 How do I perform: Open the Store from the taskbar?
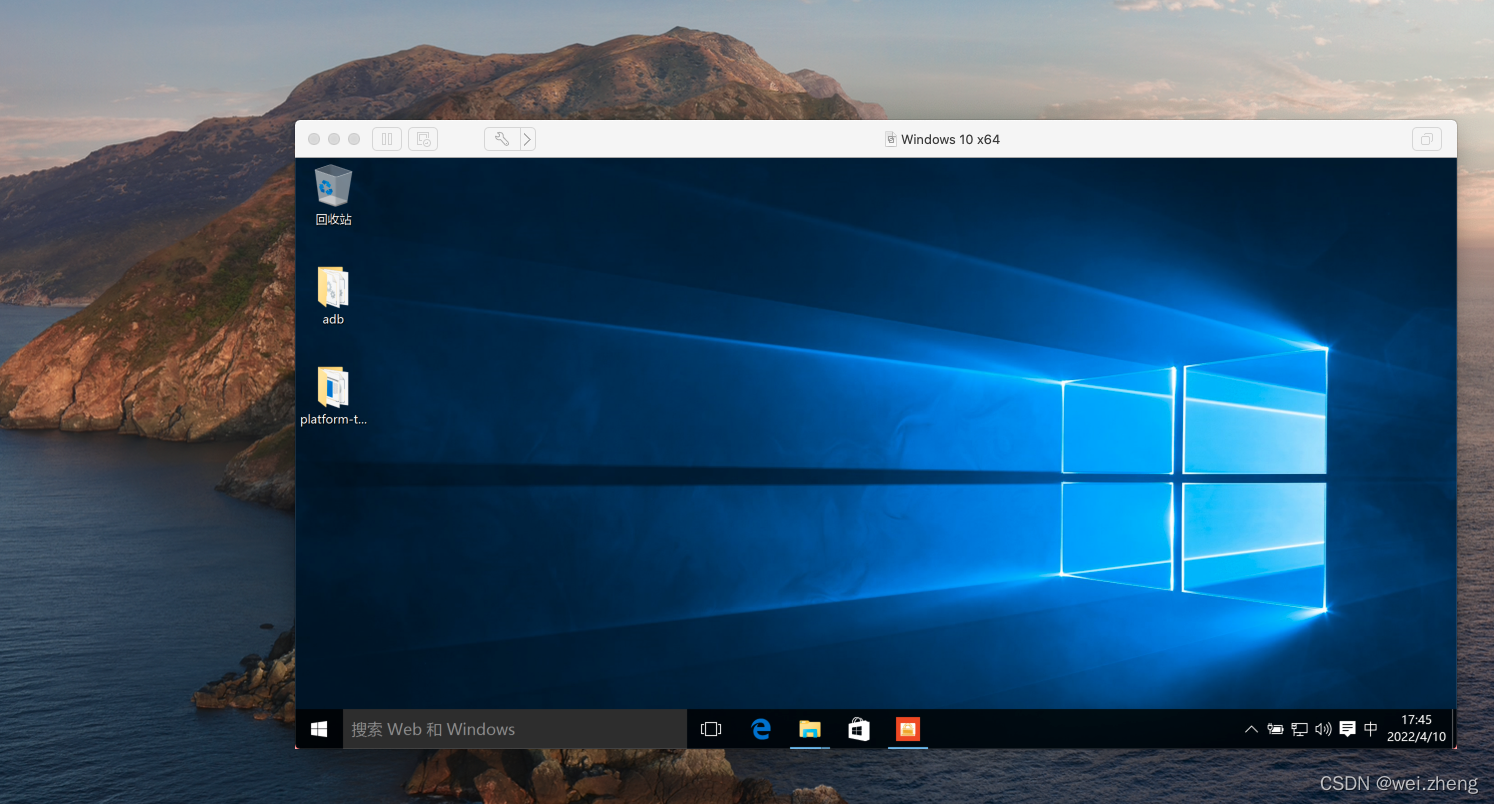coord(859,729)
